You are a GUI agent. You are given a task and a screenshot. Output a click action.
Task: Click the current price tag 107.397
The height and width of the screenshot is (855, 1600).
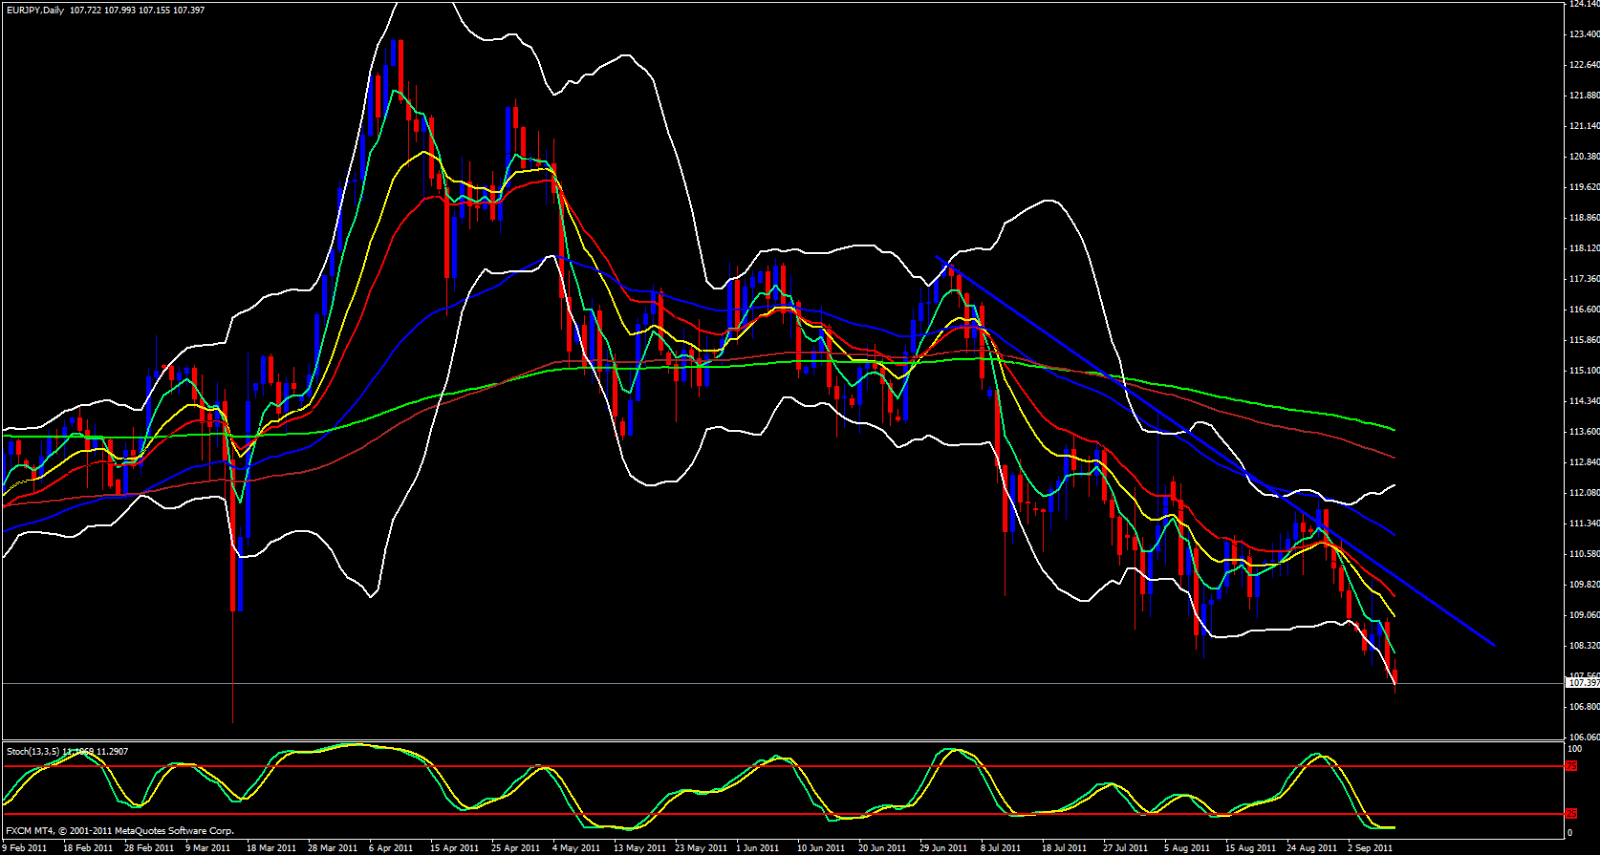point(1581,683)
